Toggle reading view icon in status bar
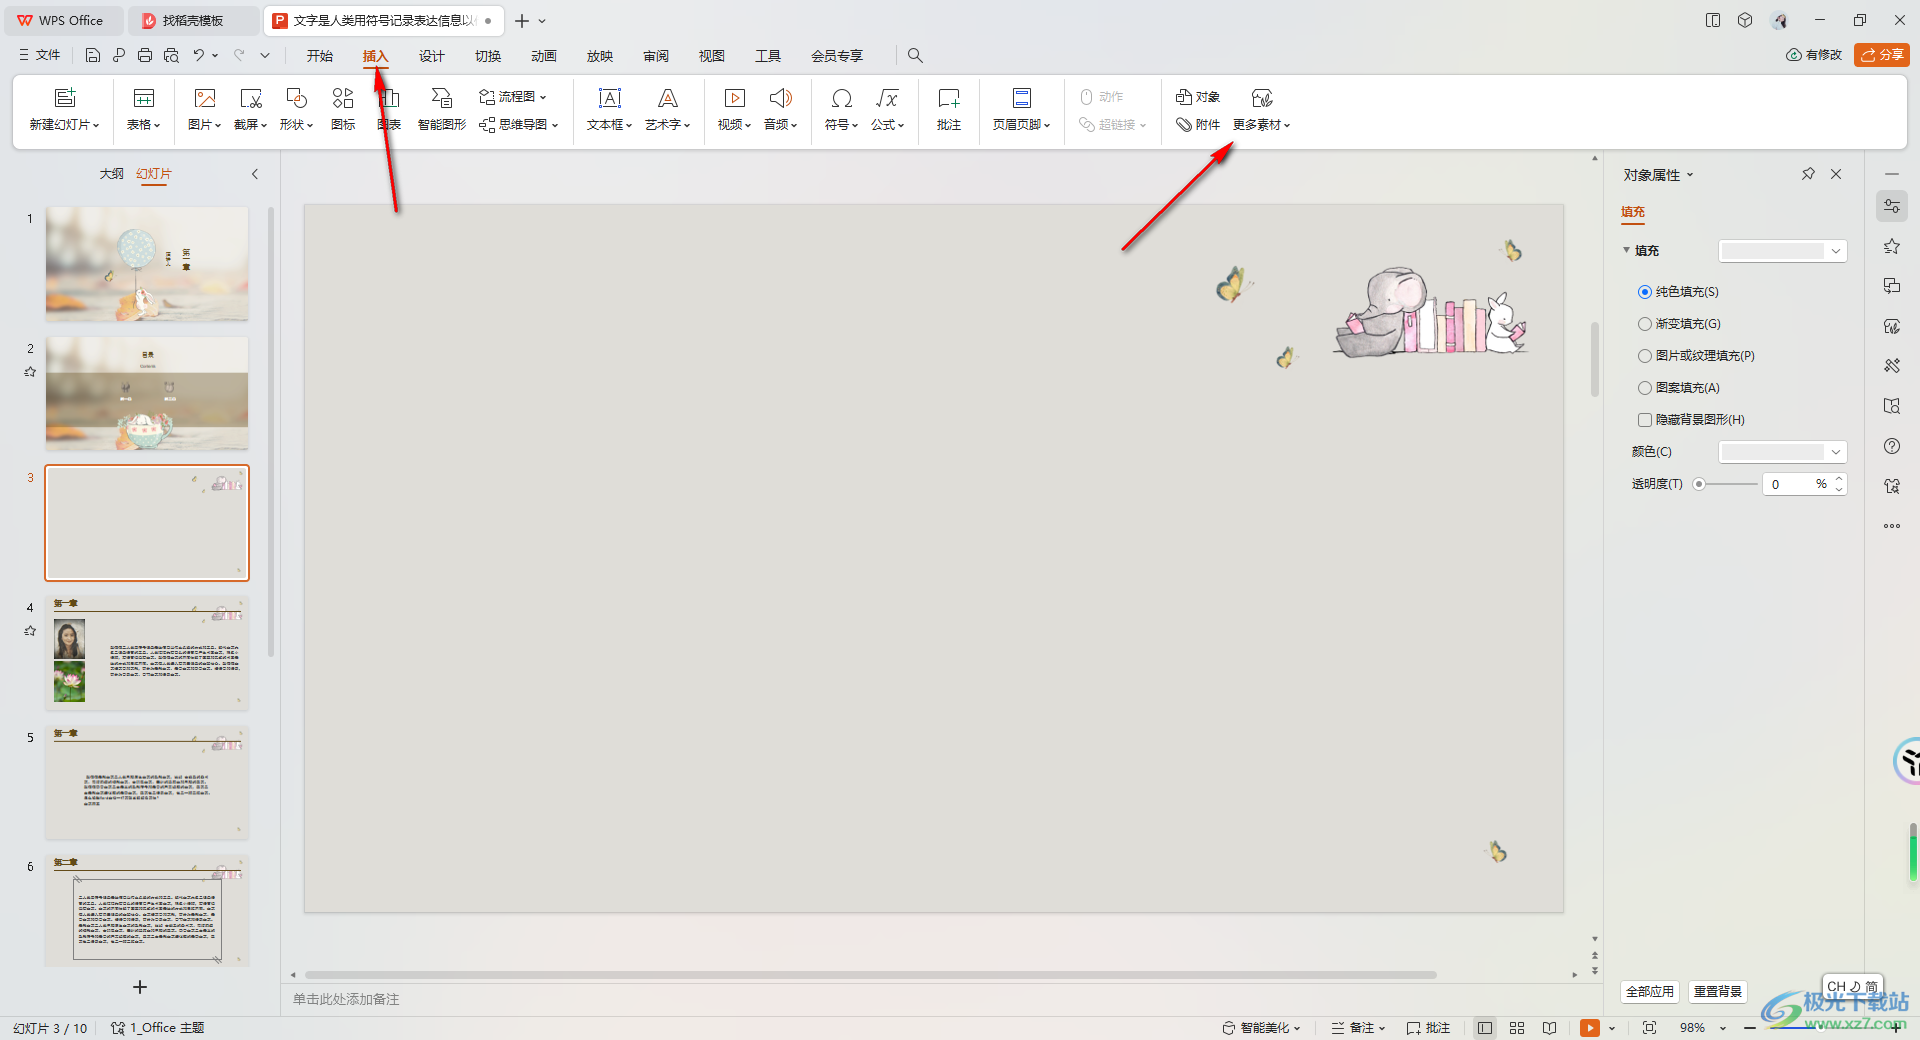This screenshot has height=1040, width=1920. [1549, 1028]
